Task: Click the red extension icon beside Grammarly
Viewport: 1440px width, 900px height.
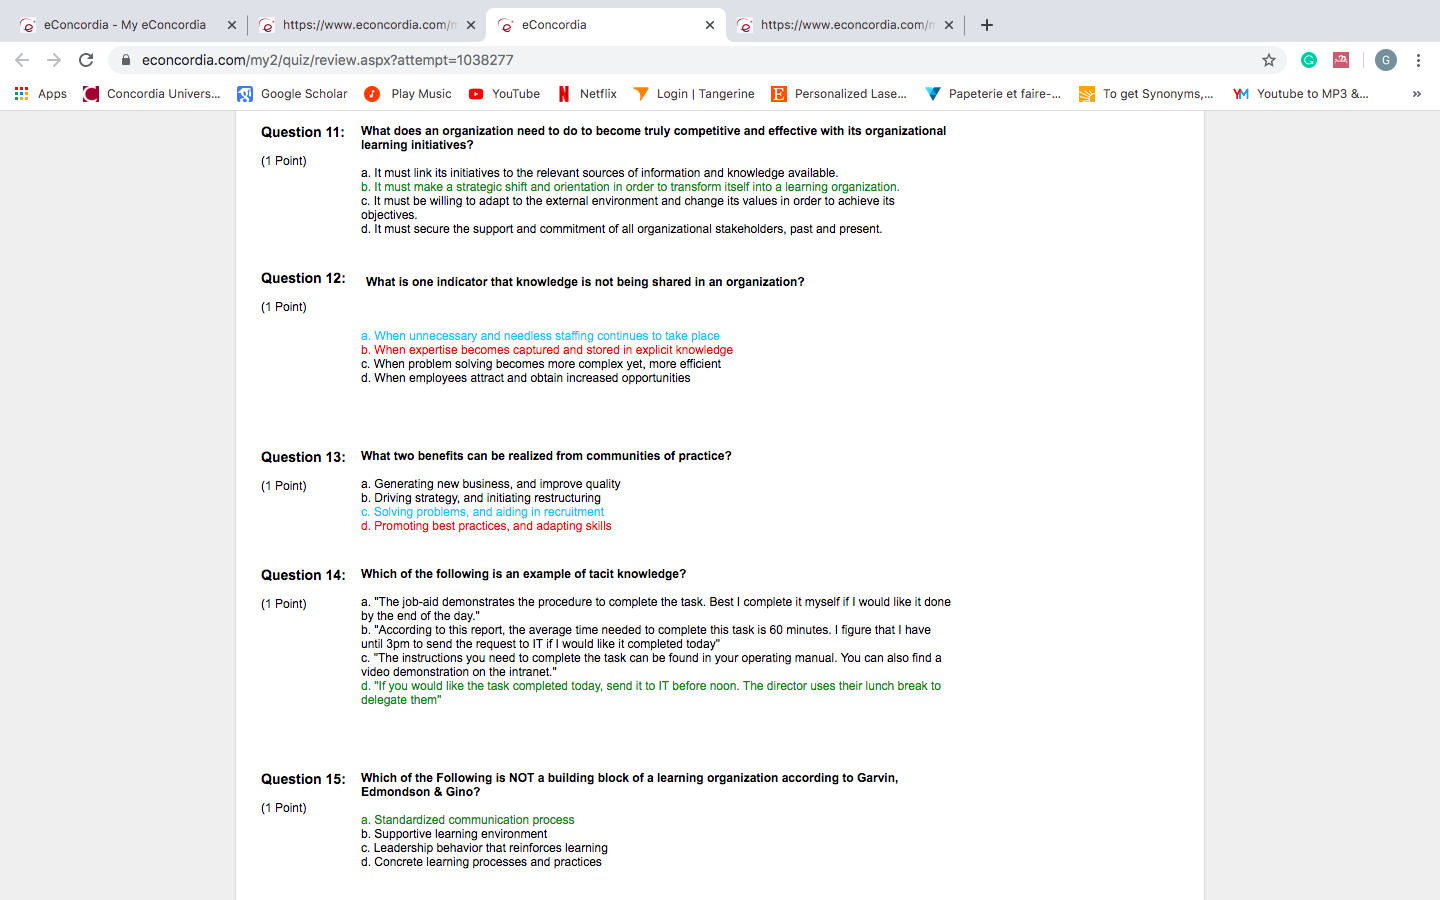Action: click(1341, 60)
